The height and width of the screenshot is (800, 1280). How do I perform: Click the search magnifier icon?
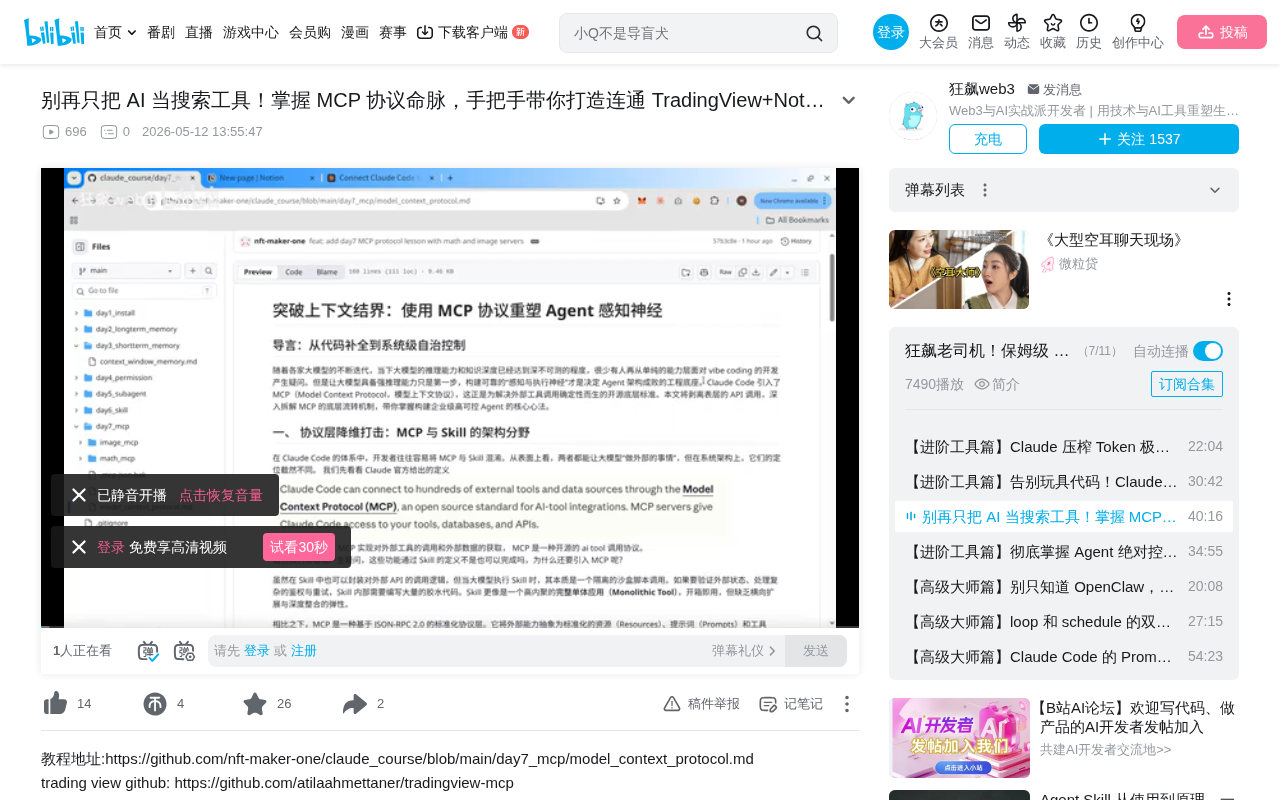coord(814,33)
